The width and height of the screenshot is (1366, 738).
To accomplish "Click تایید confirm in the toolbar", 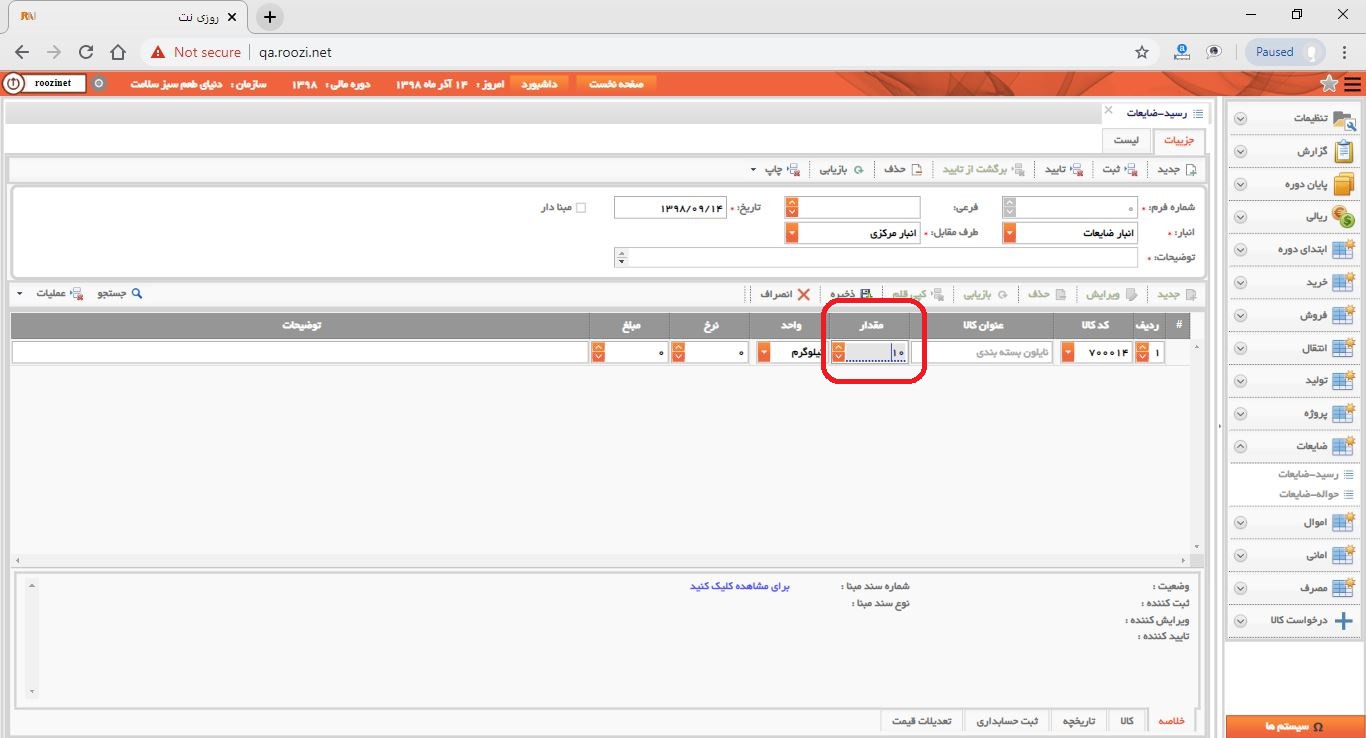I will pyautogui.click(x=1064, y=169).
